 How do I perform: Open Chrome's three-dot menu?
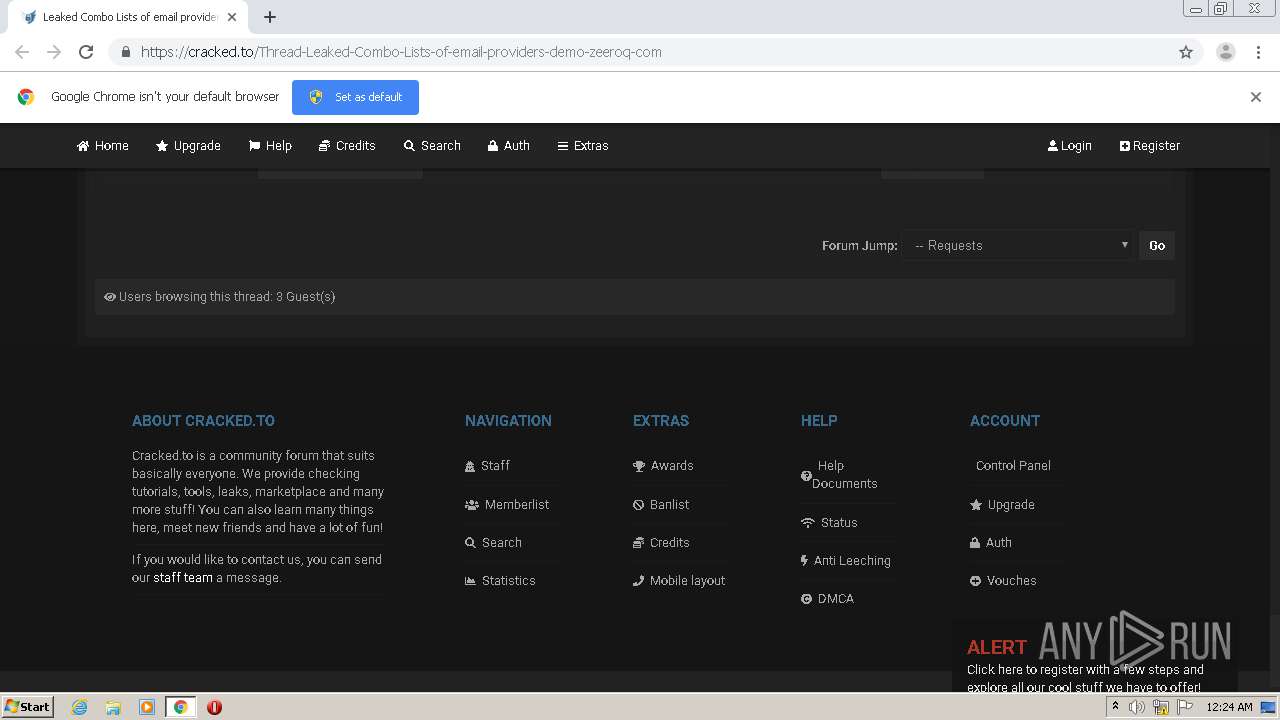tap(1259, 52)
